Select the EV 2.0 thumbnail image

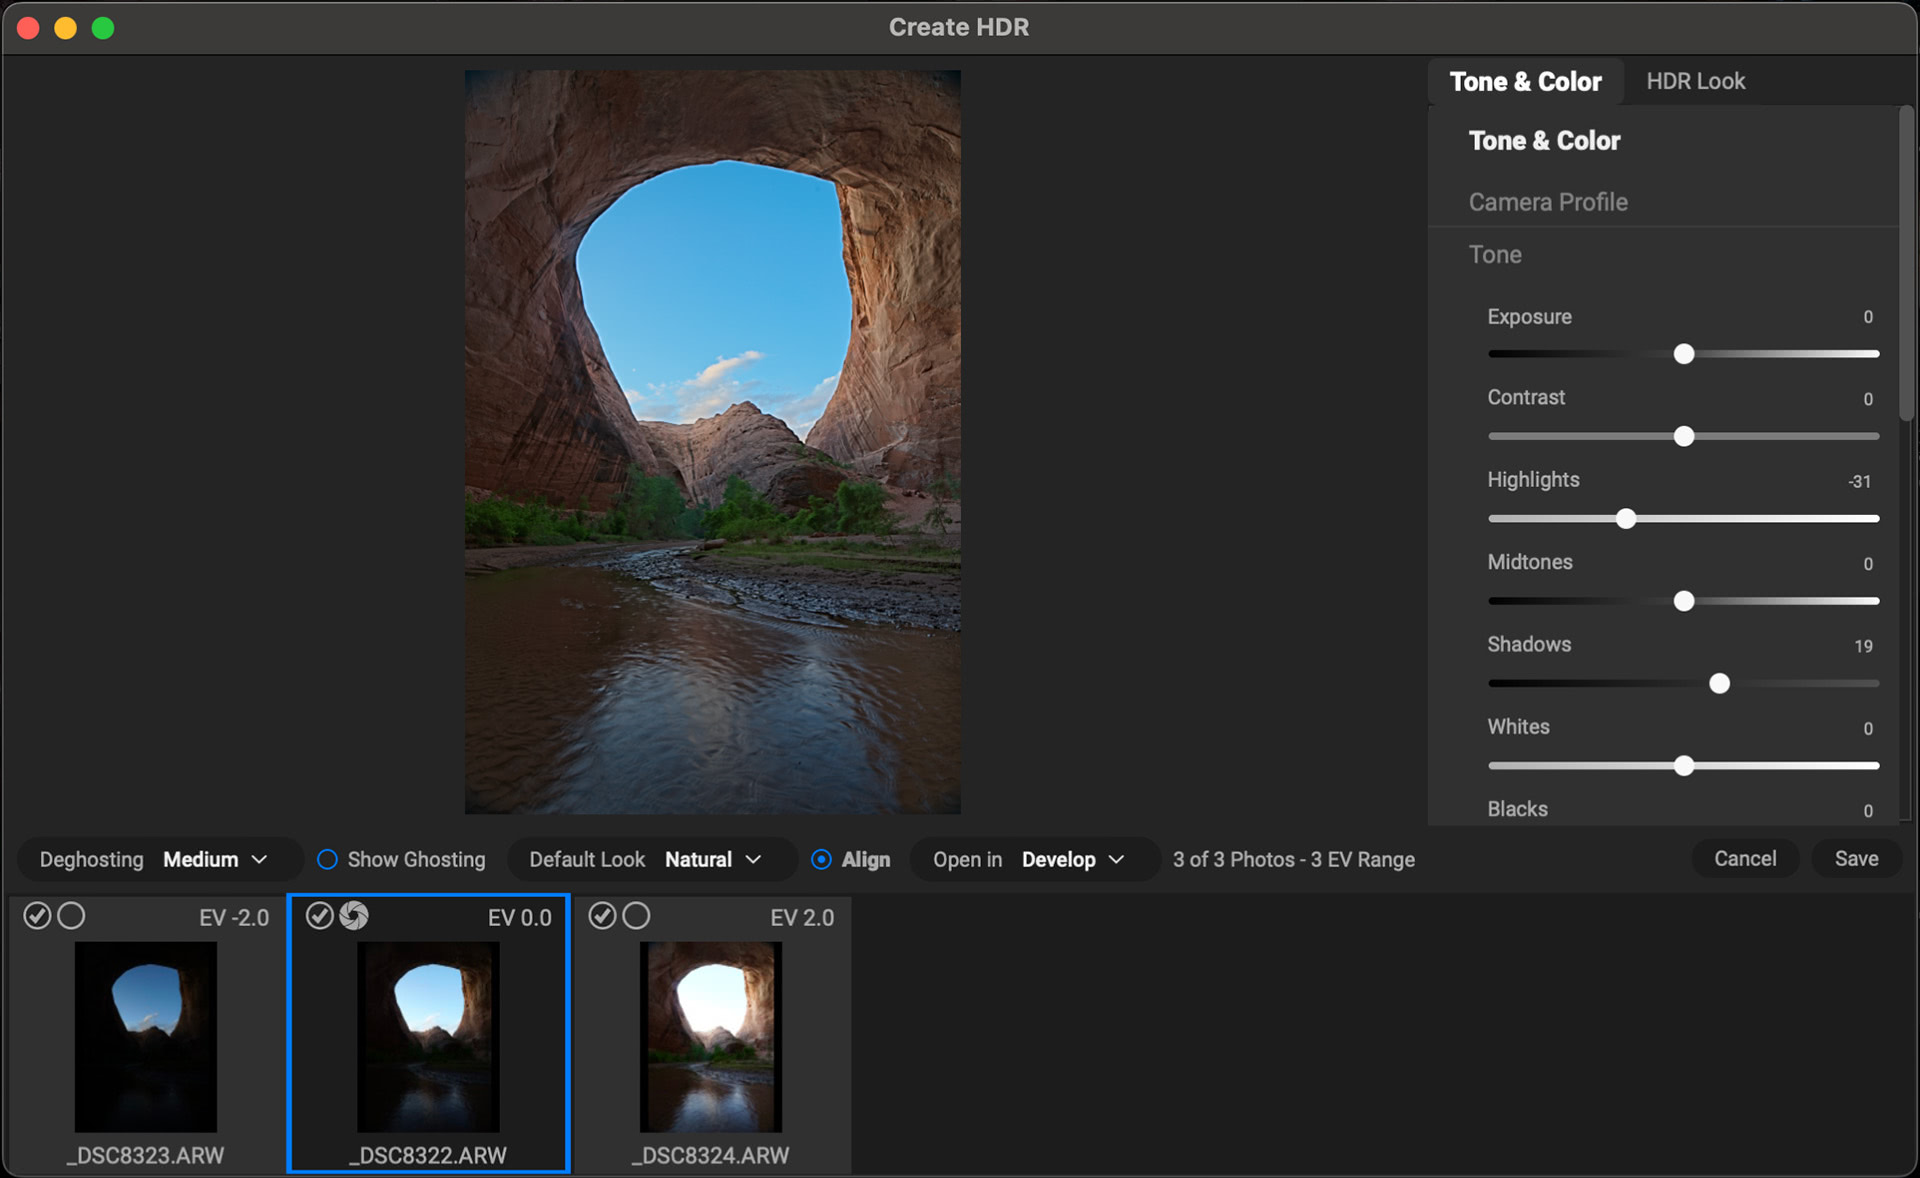point(711,1037)
